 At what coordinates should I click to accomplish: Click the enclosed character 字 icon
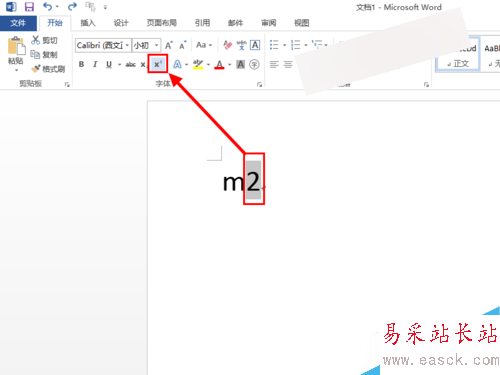(x=254, y=64)
